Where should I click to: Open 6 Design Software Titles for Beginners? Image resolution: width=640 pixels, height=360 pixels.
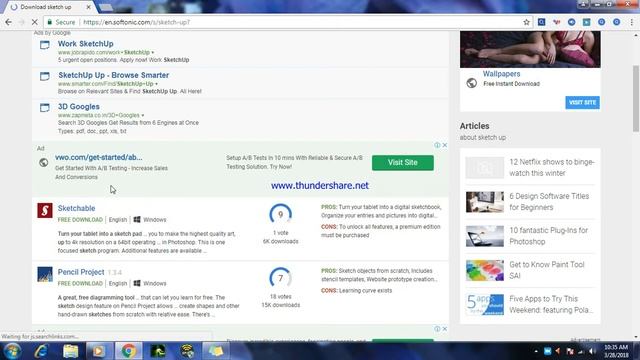(x=549, y=202)
